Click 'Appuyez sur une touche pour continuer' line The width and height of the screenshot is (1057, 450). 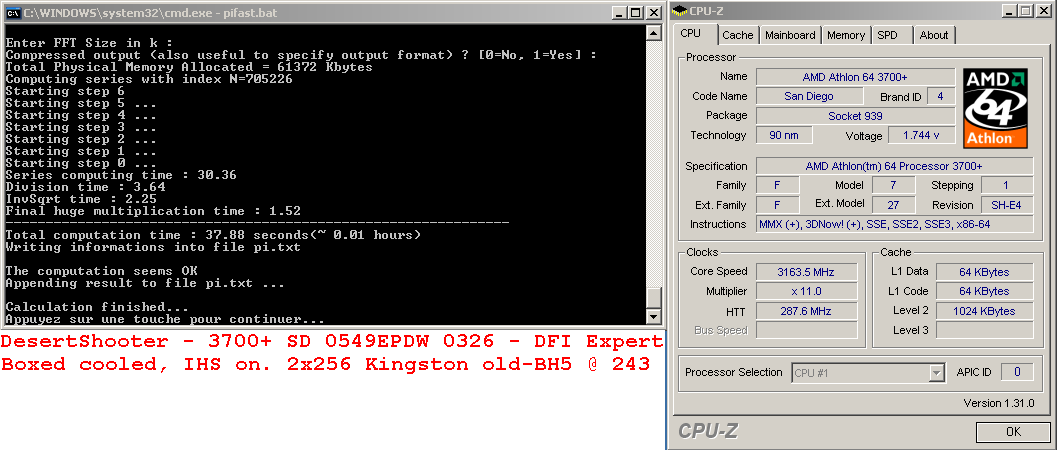click(x=165, y=319)
